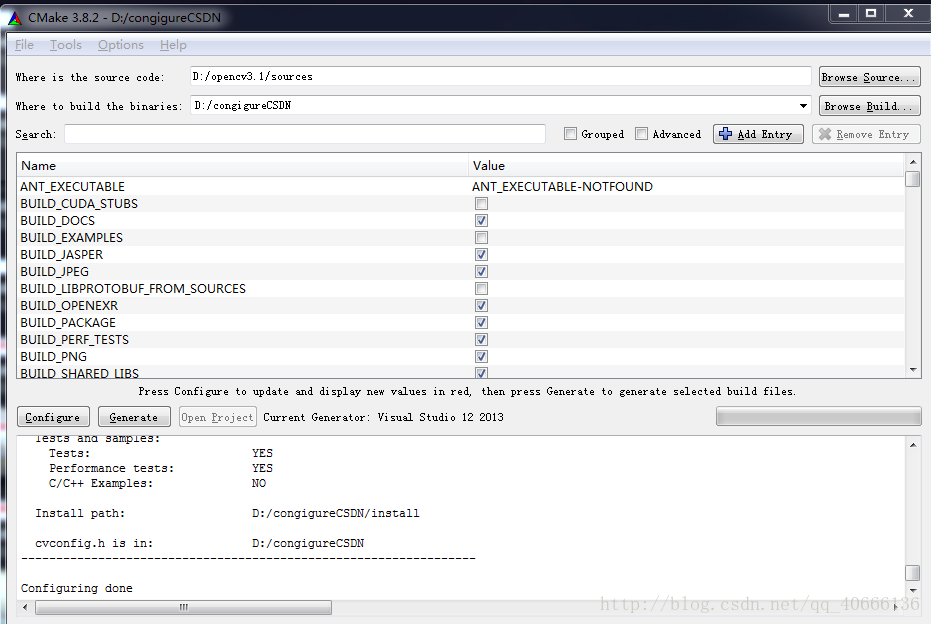Click the cache list scroll down arrow
This screenshot has width=931, height=624.
pos(913,369)
